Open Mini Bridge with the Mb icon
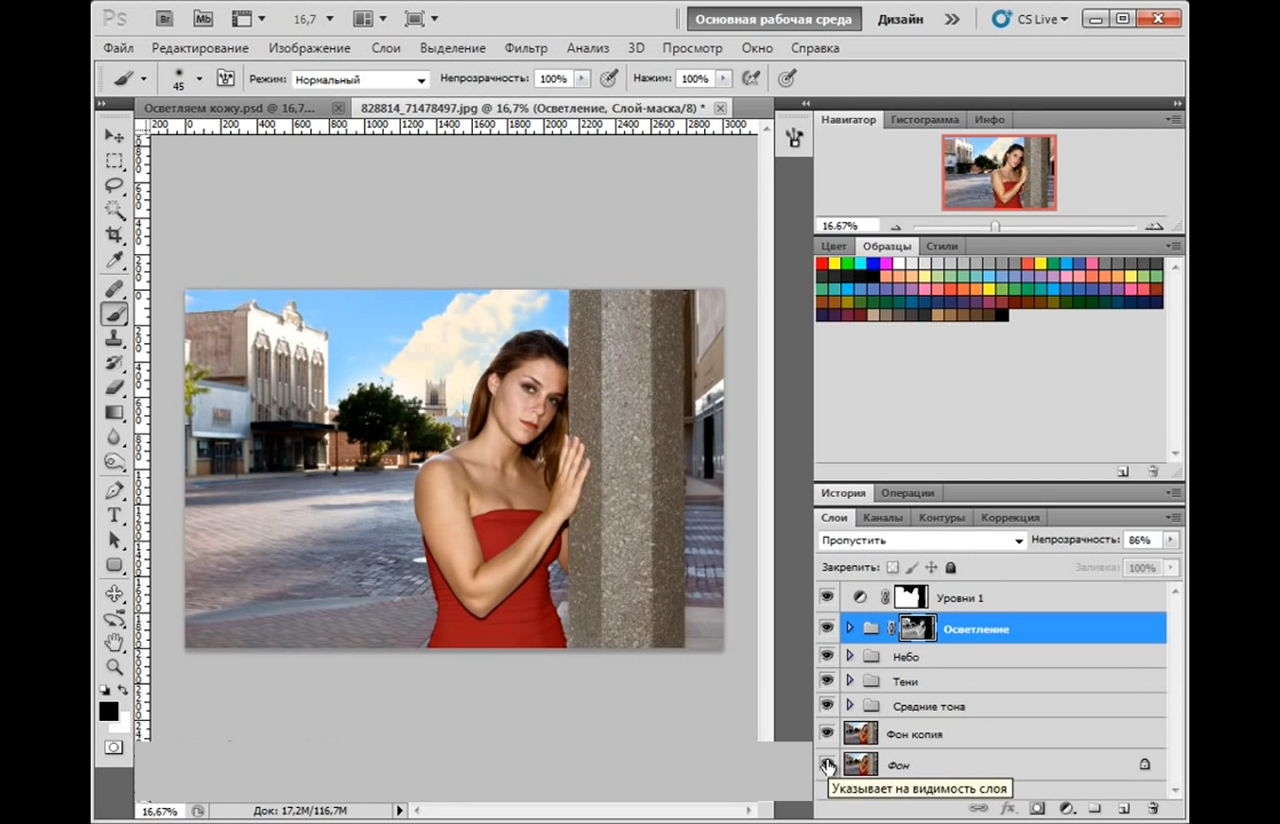This screenshot has width=1280, height=824. (x=203, y=19)
